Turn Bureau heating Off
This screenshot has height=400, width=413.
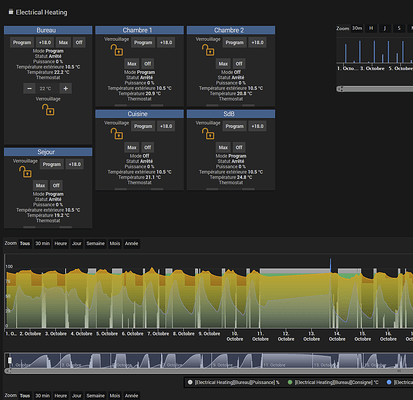click(x=79, y=42)
